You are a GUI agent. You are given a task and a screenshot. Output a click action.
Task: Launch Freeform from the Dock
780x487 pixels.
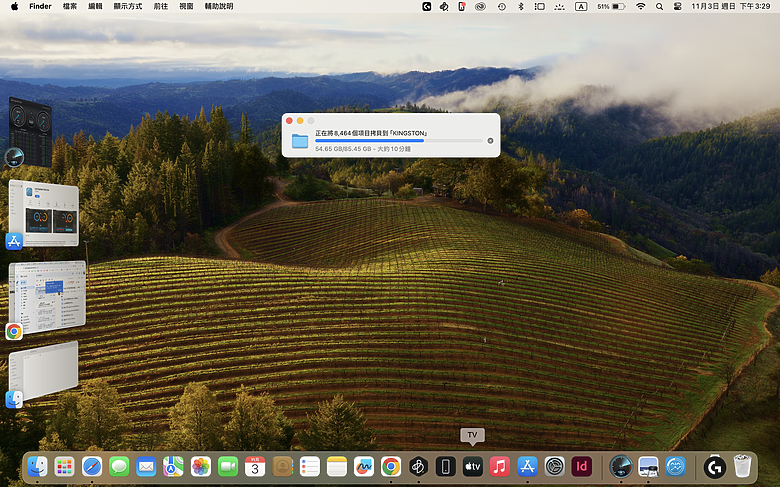pos(364,467)
